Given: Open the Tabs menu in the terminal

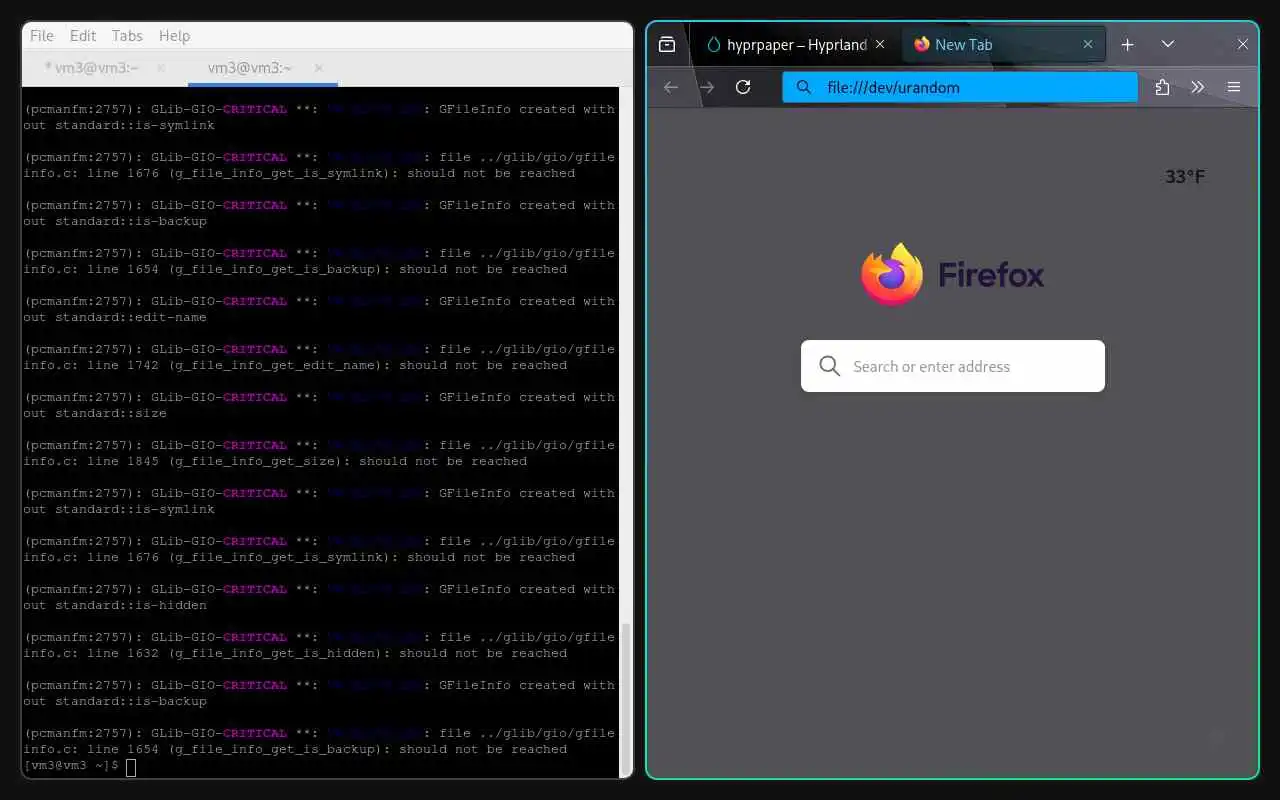Looking at the screenshot, I should (x=127, y=35).
